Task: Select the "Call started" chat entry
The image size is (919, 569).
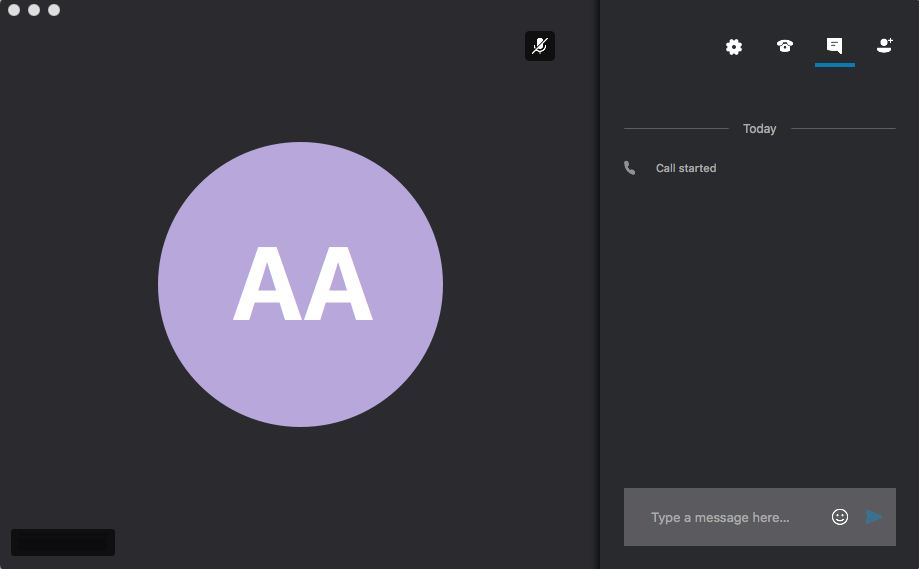Action: click(686, 168)
